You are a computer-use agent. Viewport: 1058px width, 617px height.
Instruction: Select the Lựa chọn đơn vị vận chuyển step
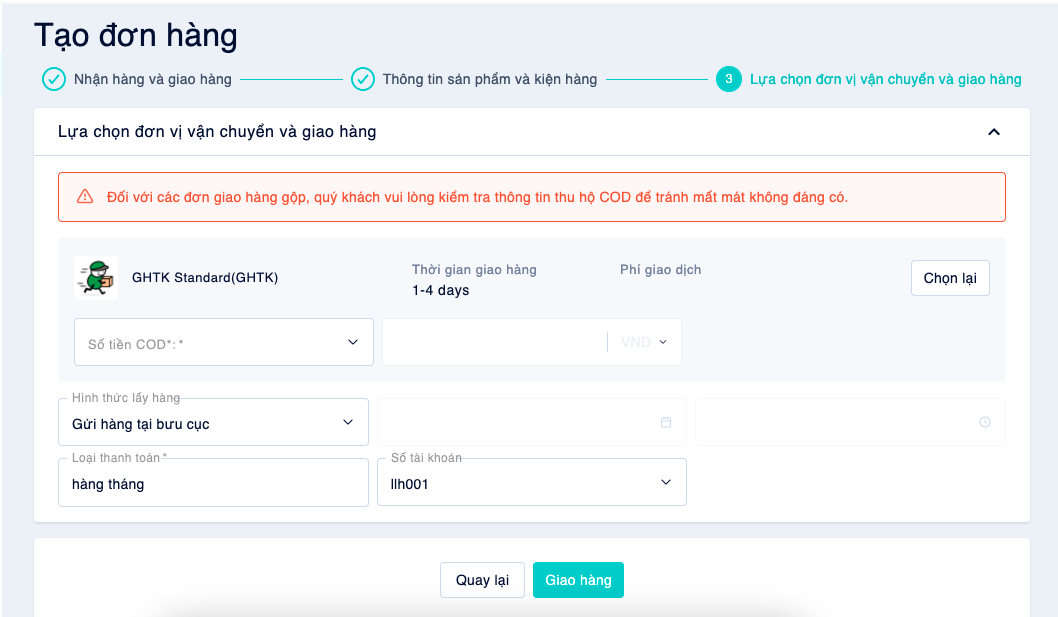tap(886, 79)
